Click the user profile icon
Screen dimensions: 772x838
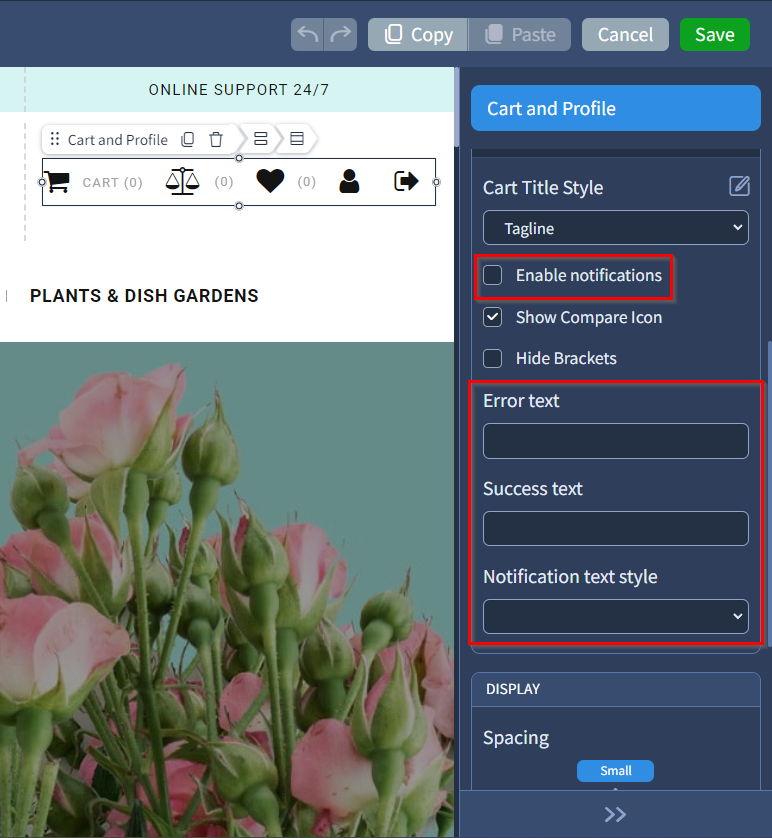coord(349,181)
